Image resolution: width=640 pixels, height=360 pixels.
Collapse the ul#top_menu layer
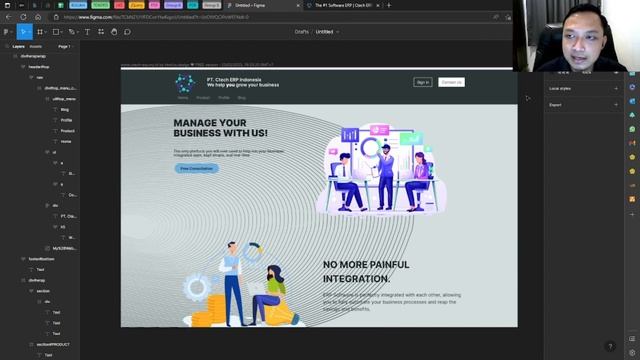(47, 99)
